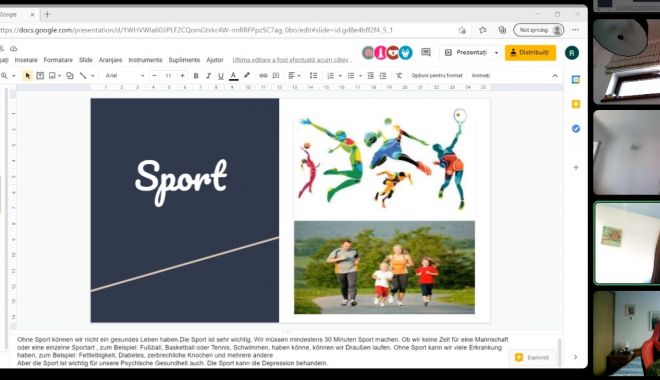This screenshot has height=380, width=660.
Task: Open the Arial font dropdown
Action: [125, 76]
